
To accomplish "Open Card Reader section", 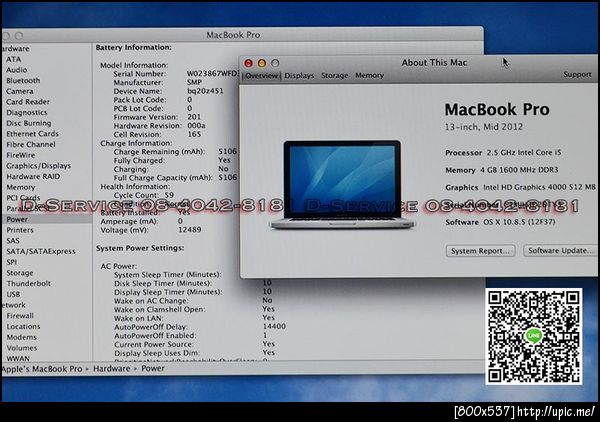I will [28, 102].
